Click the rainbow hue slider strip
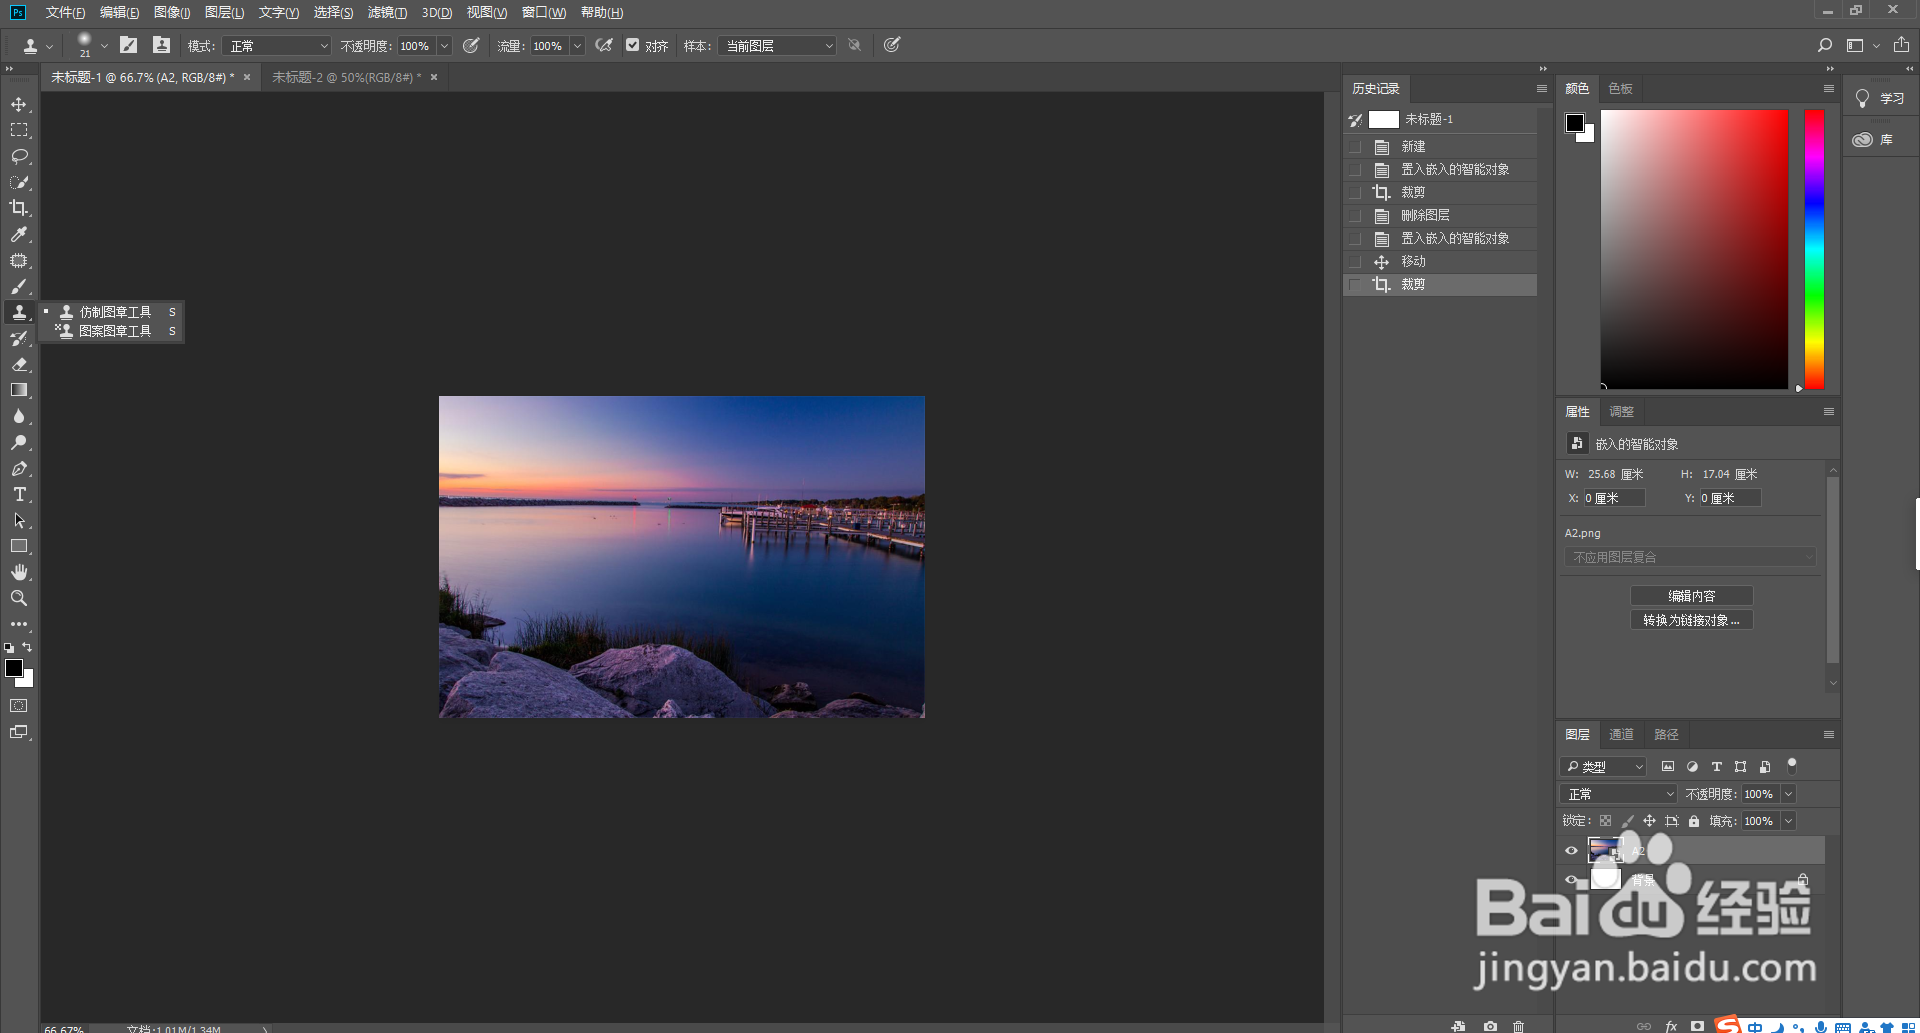Screen dimensions: 1920x1033 pos(1814,250)
